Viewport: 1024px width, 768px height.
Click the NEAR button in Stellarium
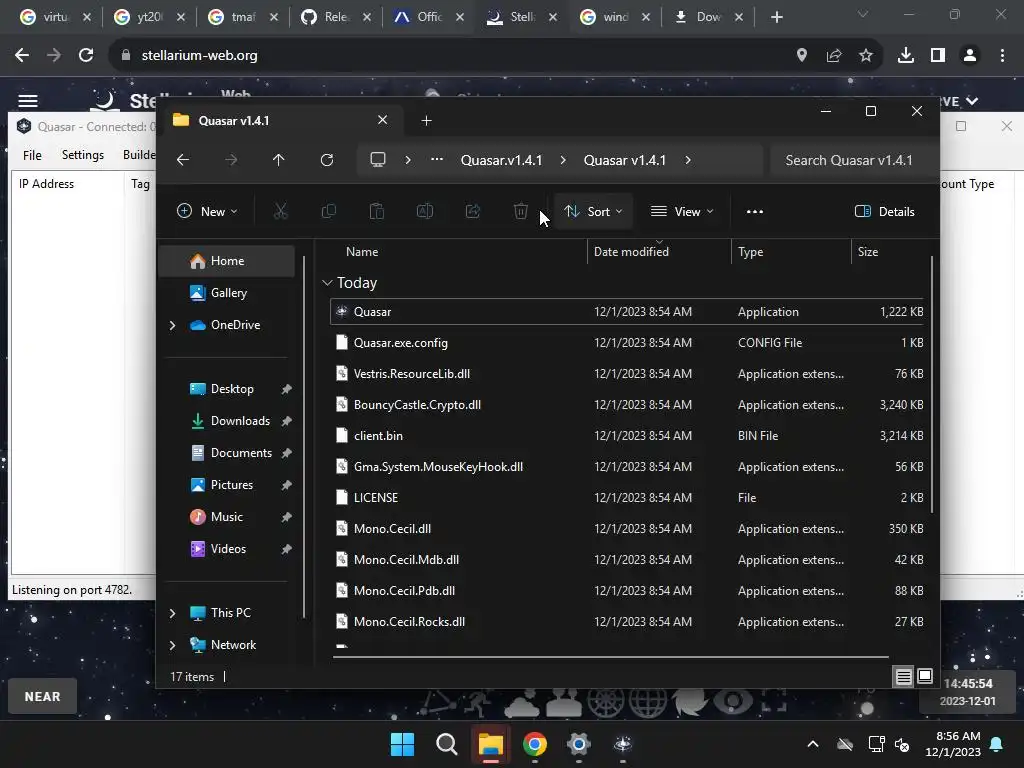(42, 696)
